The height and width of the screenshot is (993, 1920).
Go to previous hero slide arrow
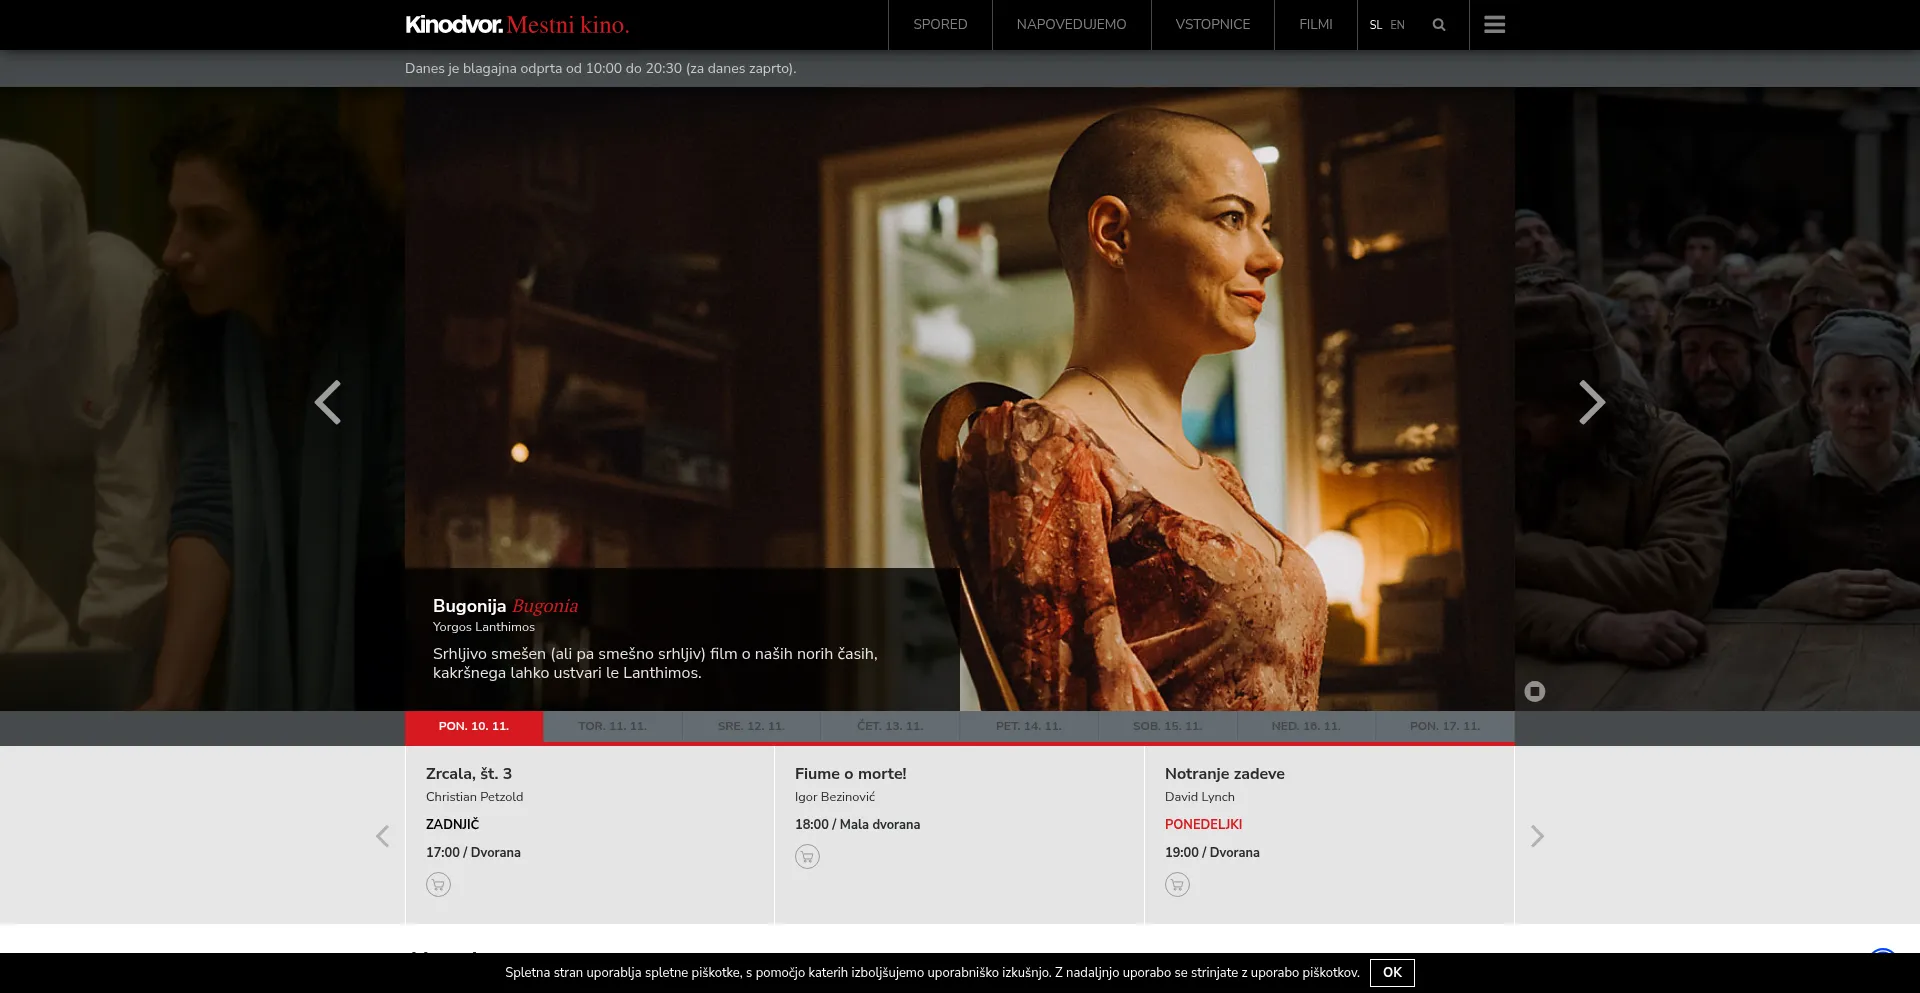click(328, 402)
